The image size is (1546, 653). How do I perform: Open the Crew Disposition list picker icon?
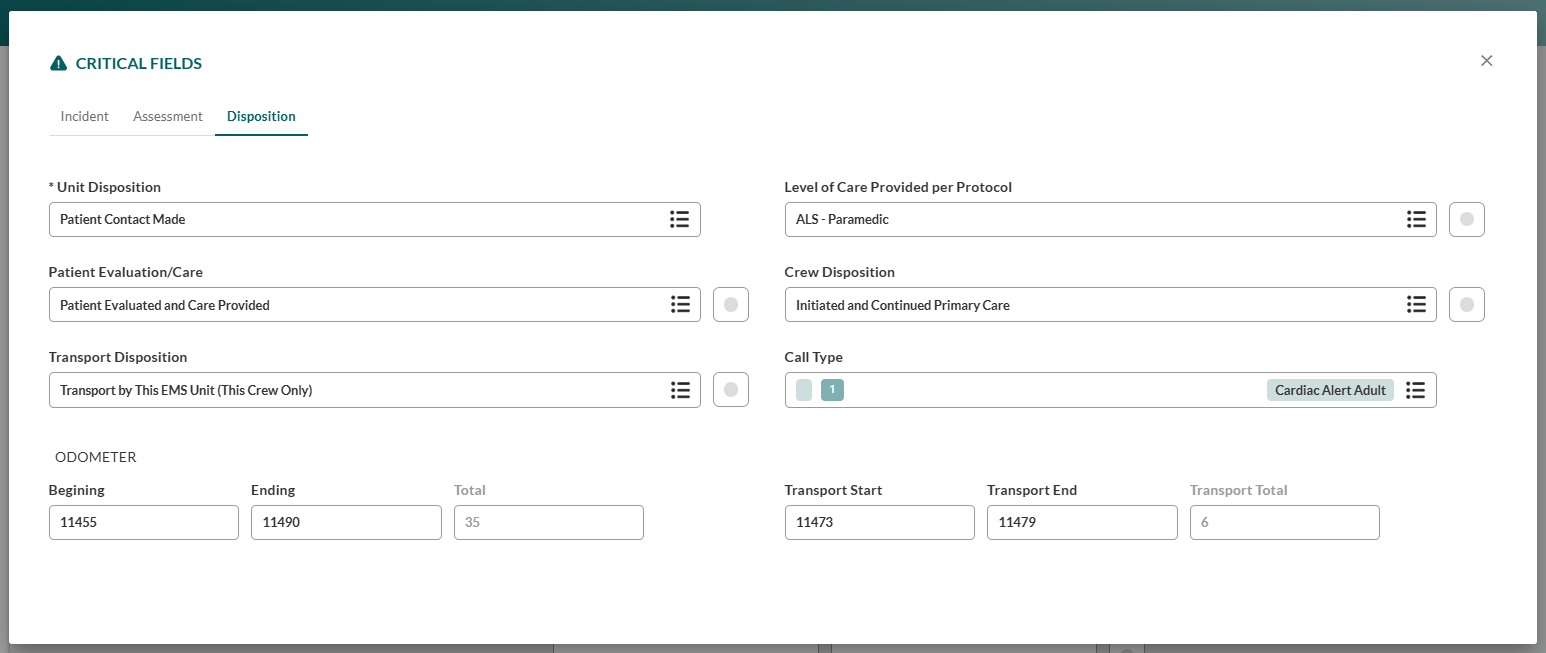click(1416, 304)
